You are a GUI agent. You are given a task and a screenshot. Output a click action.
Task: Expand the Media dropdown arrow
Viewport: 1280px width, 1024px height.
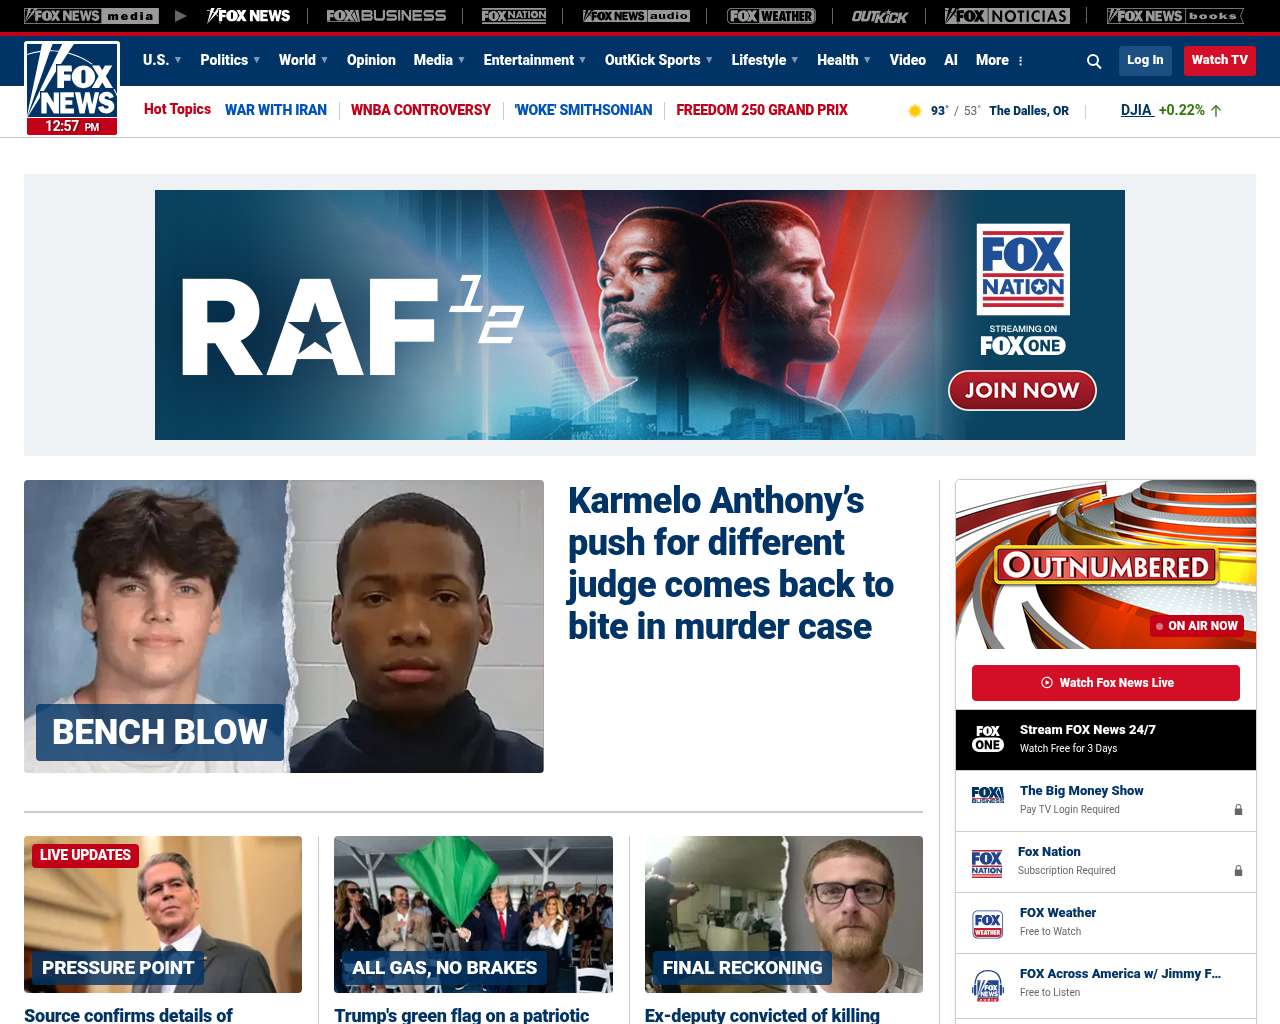461,60
